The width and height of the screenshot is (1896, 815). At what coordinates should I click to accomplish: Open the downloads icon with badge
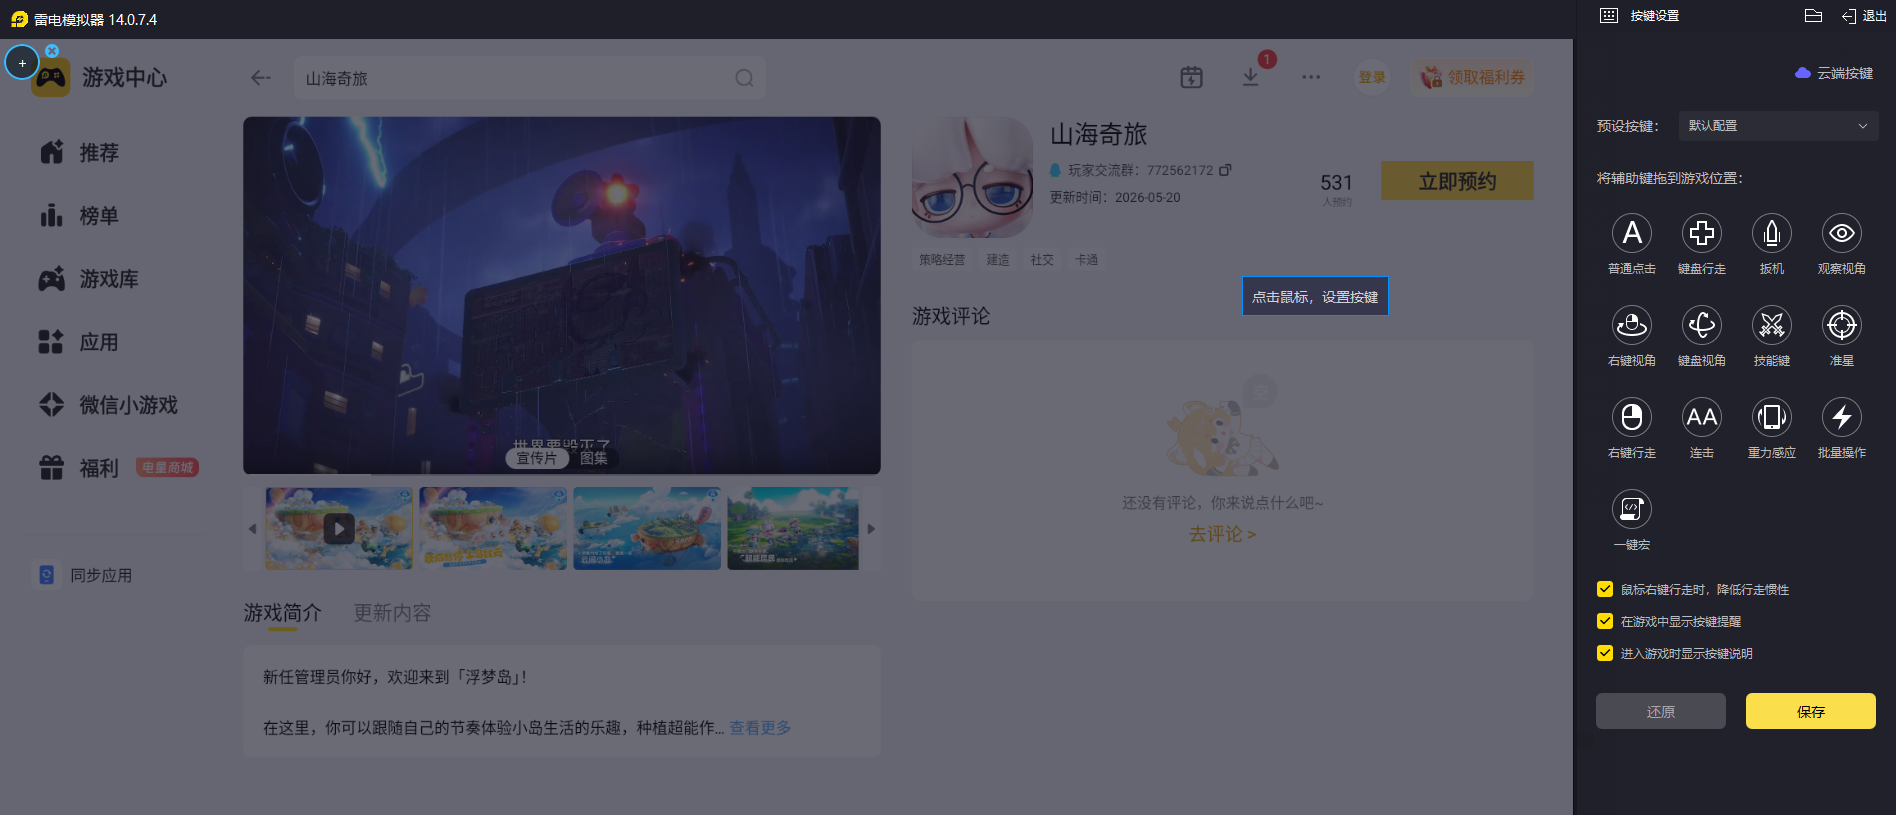(x=1251, y=77)
